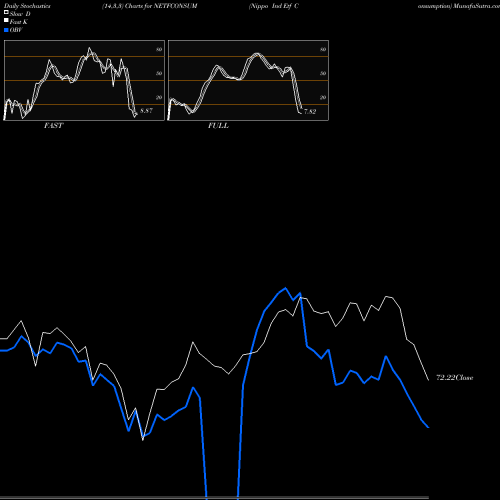
Task: Click the FAST stochastic chart label
Action: 53,125
